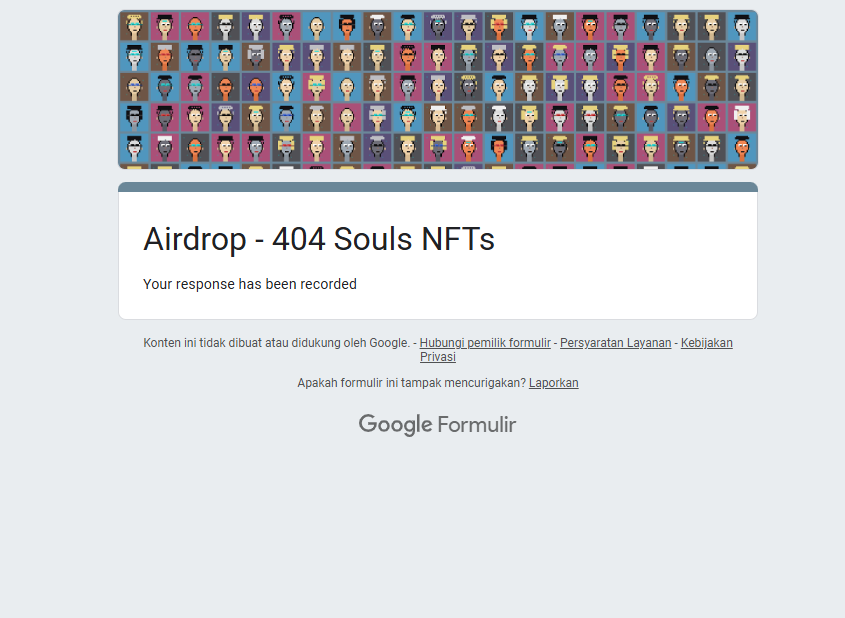Image resolution: width=845 pixels, height=618 pixels.
Task: Click the Google Formulir logo
Action: pyautogui.click(x=438, y=425)
